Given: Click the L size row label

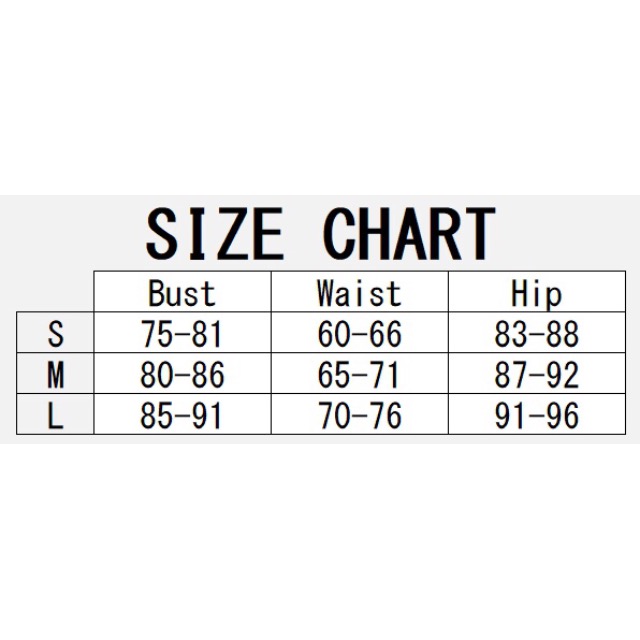Looking at the screenshot, I should click(55, 414).
